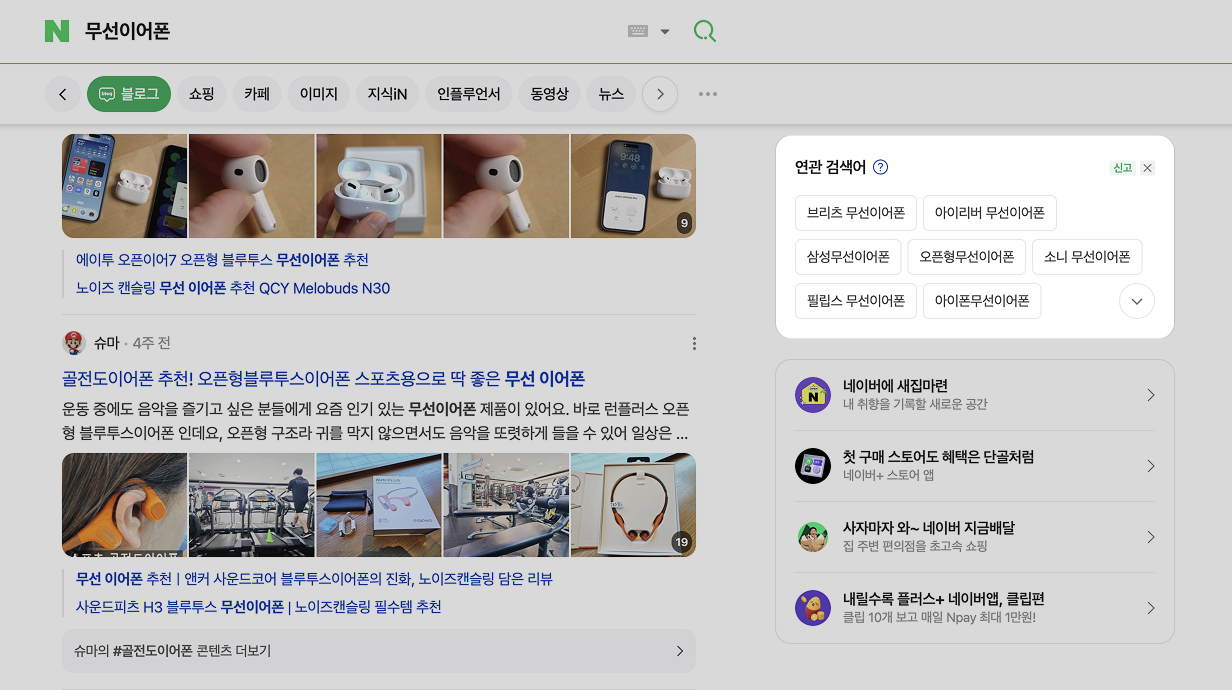The width and height of the screenshot is (1232, 690).
Task: Select the 필립스 무선이어폰 keyword
Action: [856, 301]
